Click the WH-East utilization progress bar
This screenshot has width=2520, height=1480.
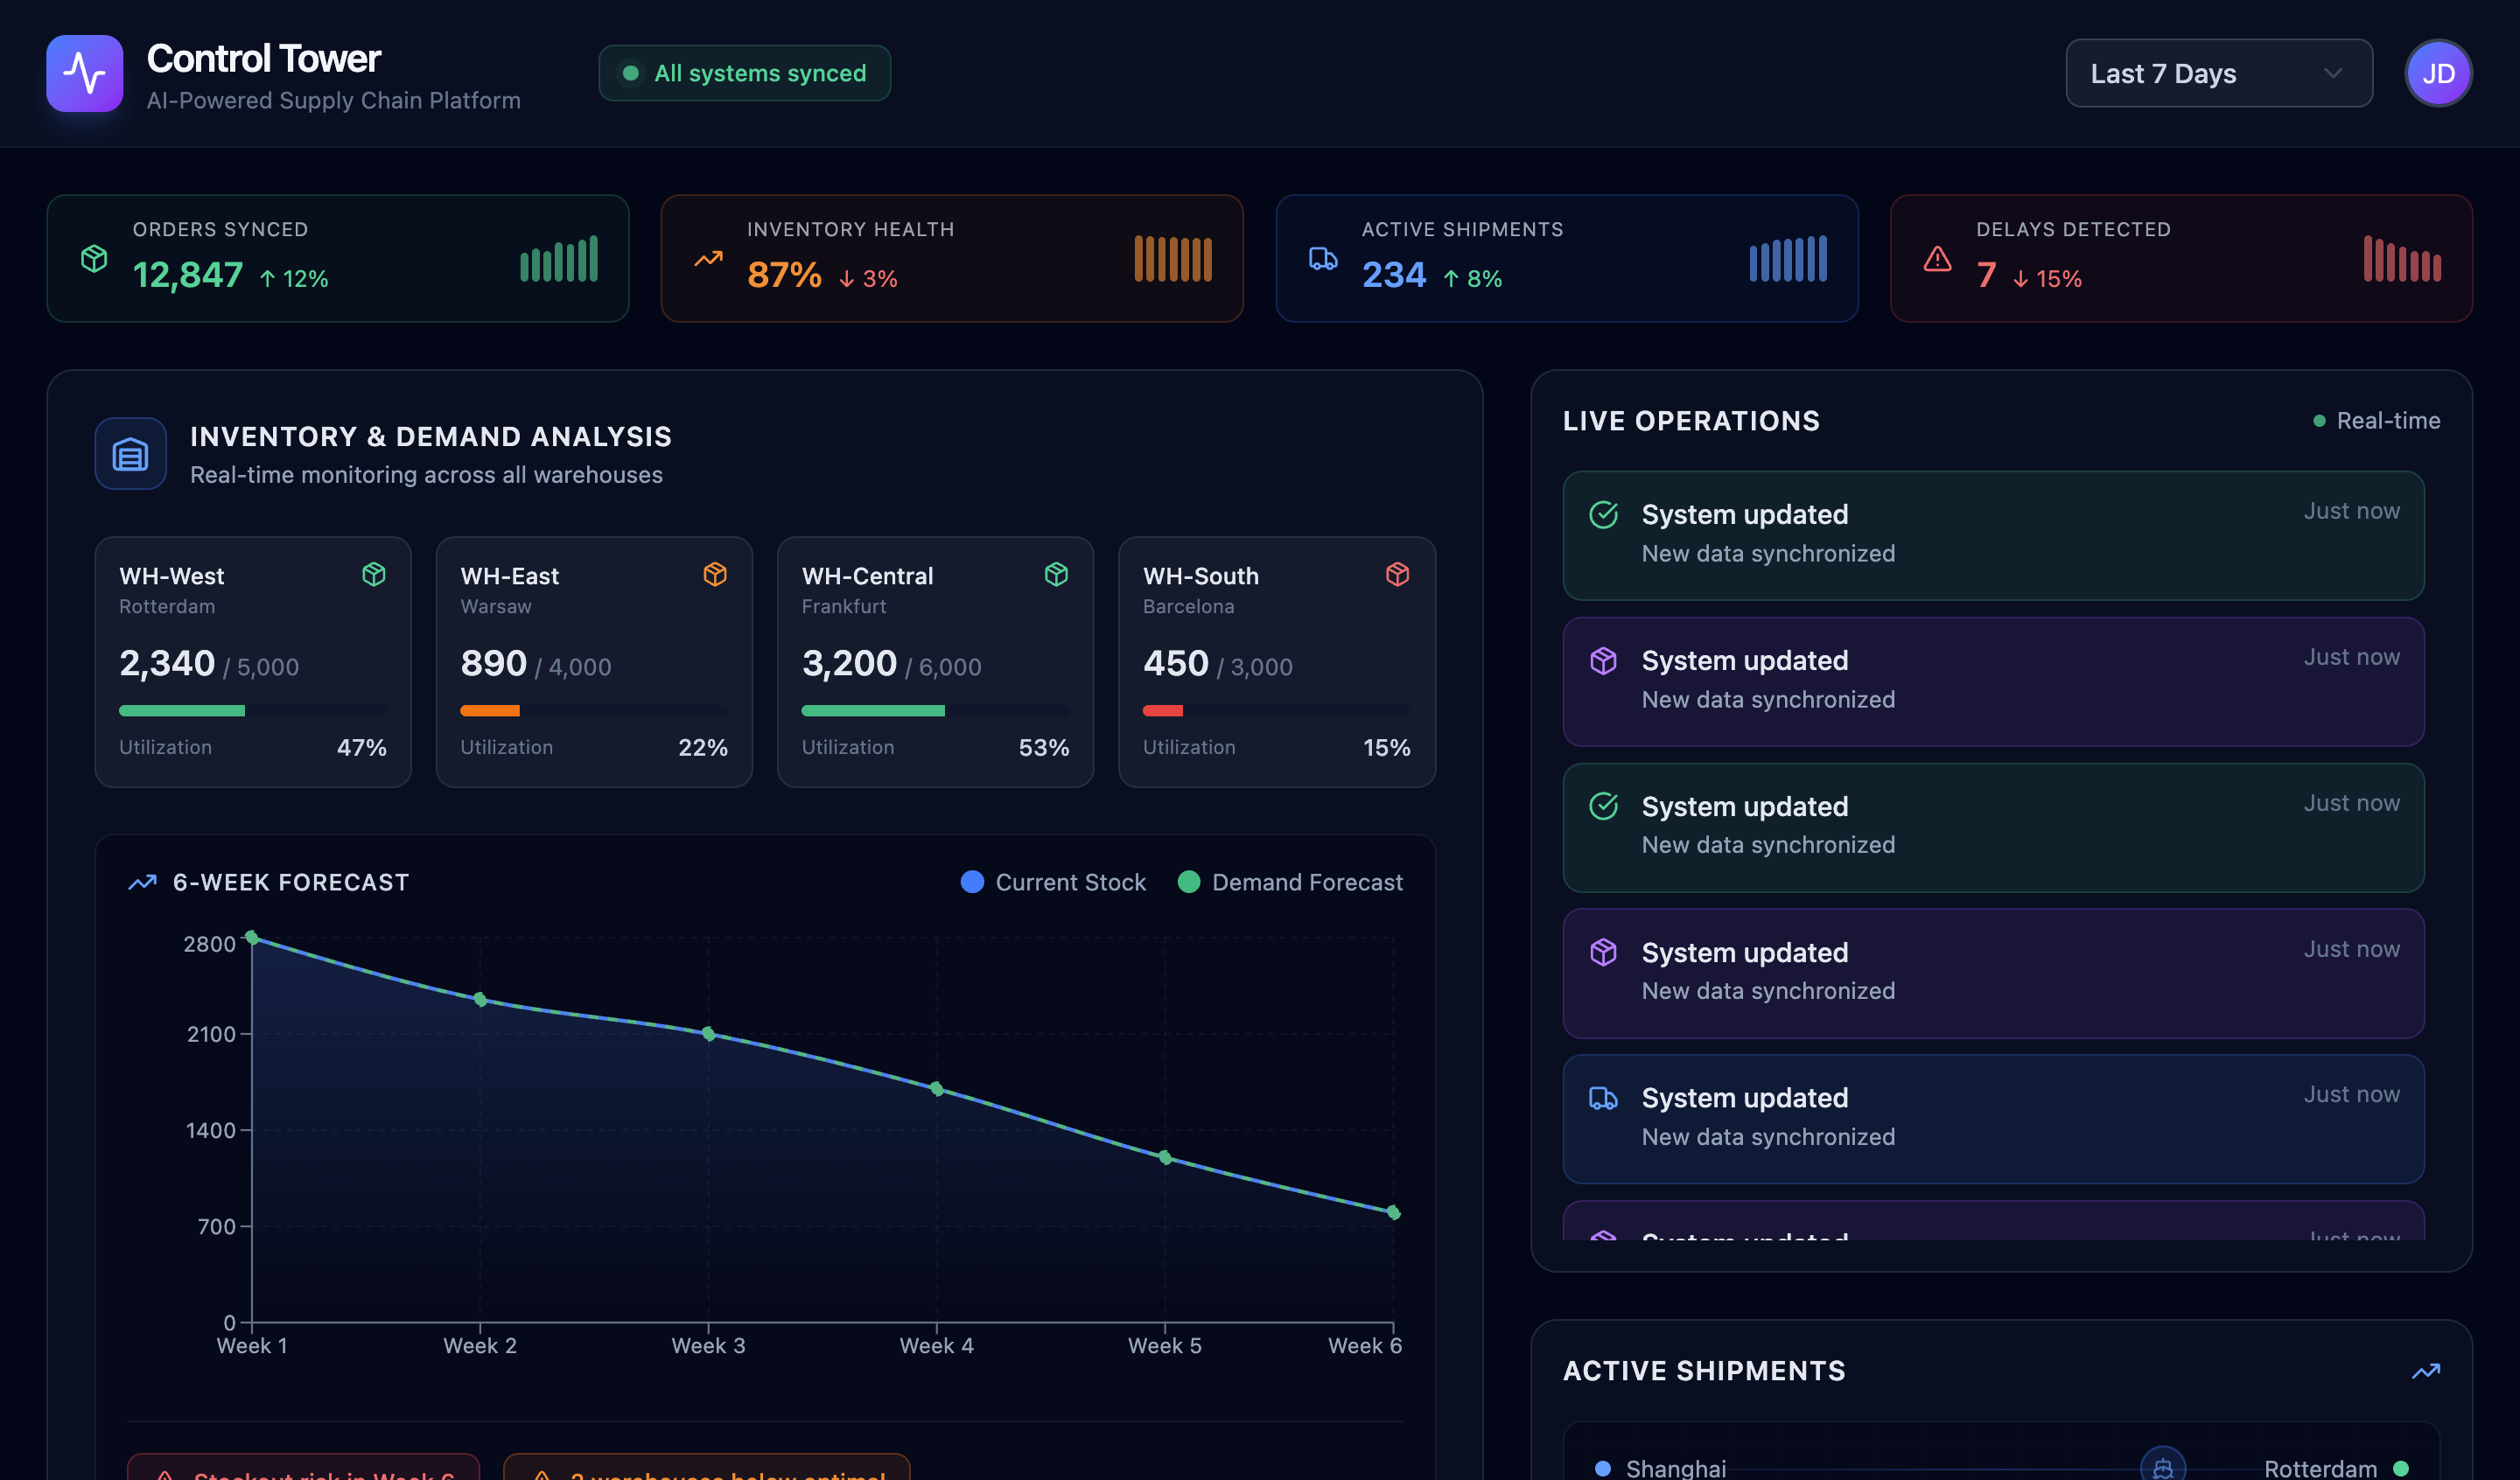594,710
